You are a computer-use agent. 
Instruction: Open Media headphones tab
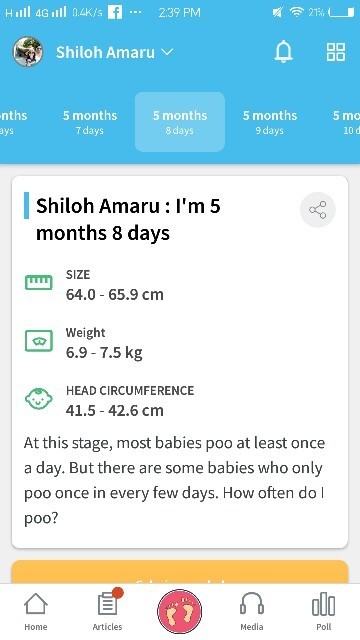pyautogui.click(x=251, y=611)
